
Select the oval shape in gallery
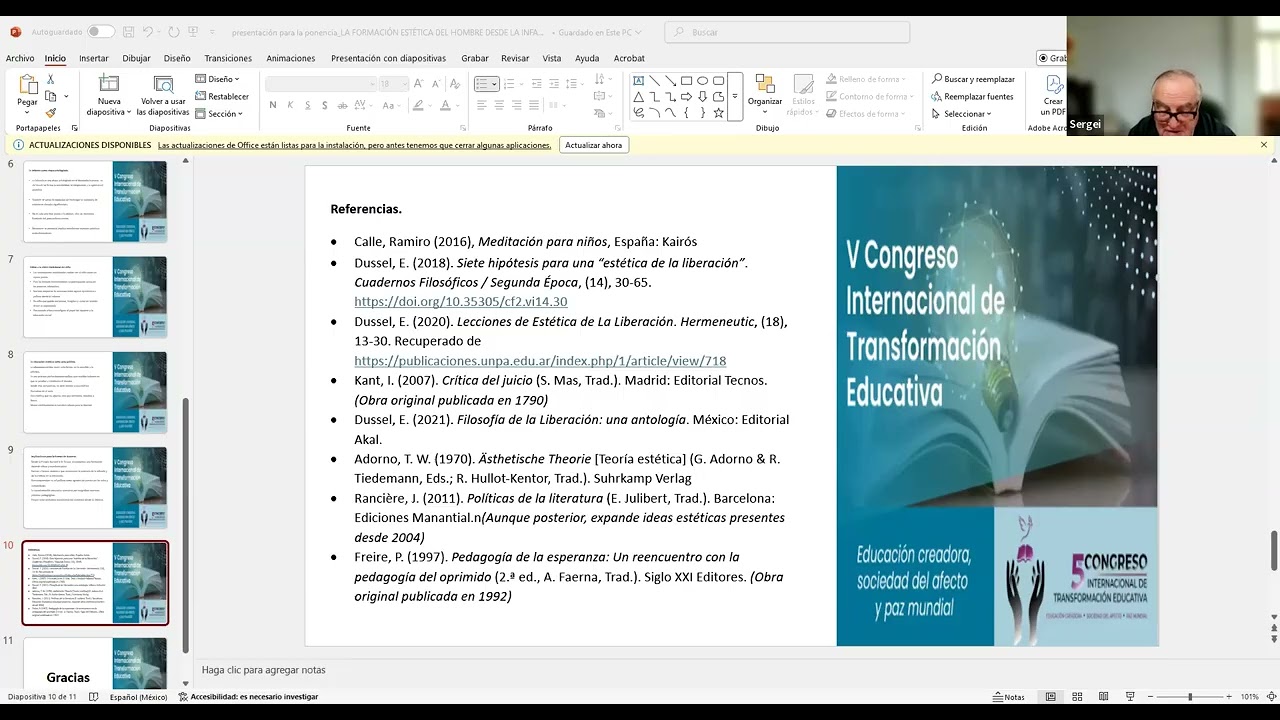[x=702, y=81]
